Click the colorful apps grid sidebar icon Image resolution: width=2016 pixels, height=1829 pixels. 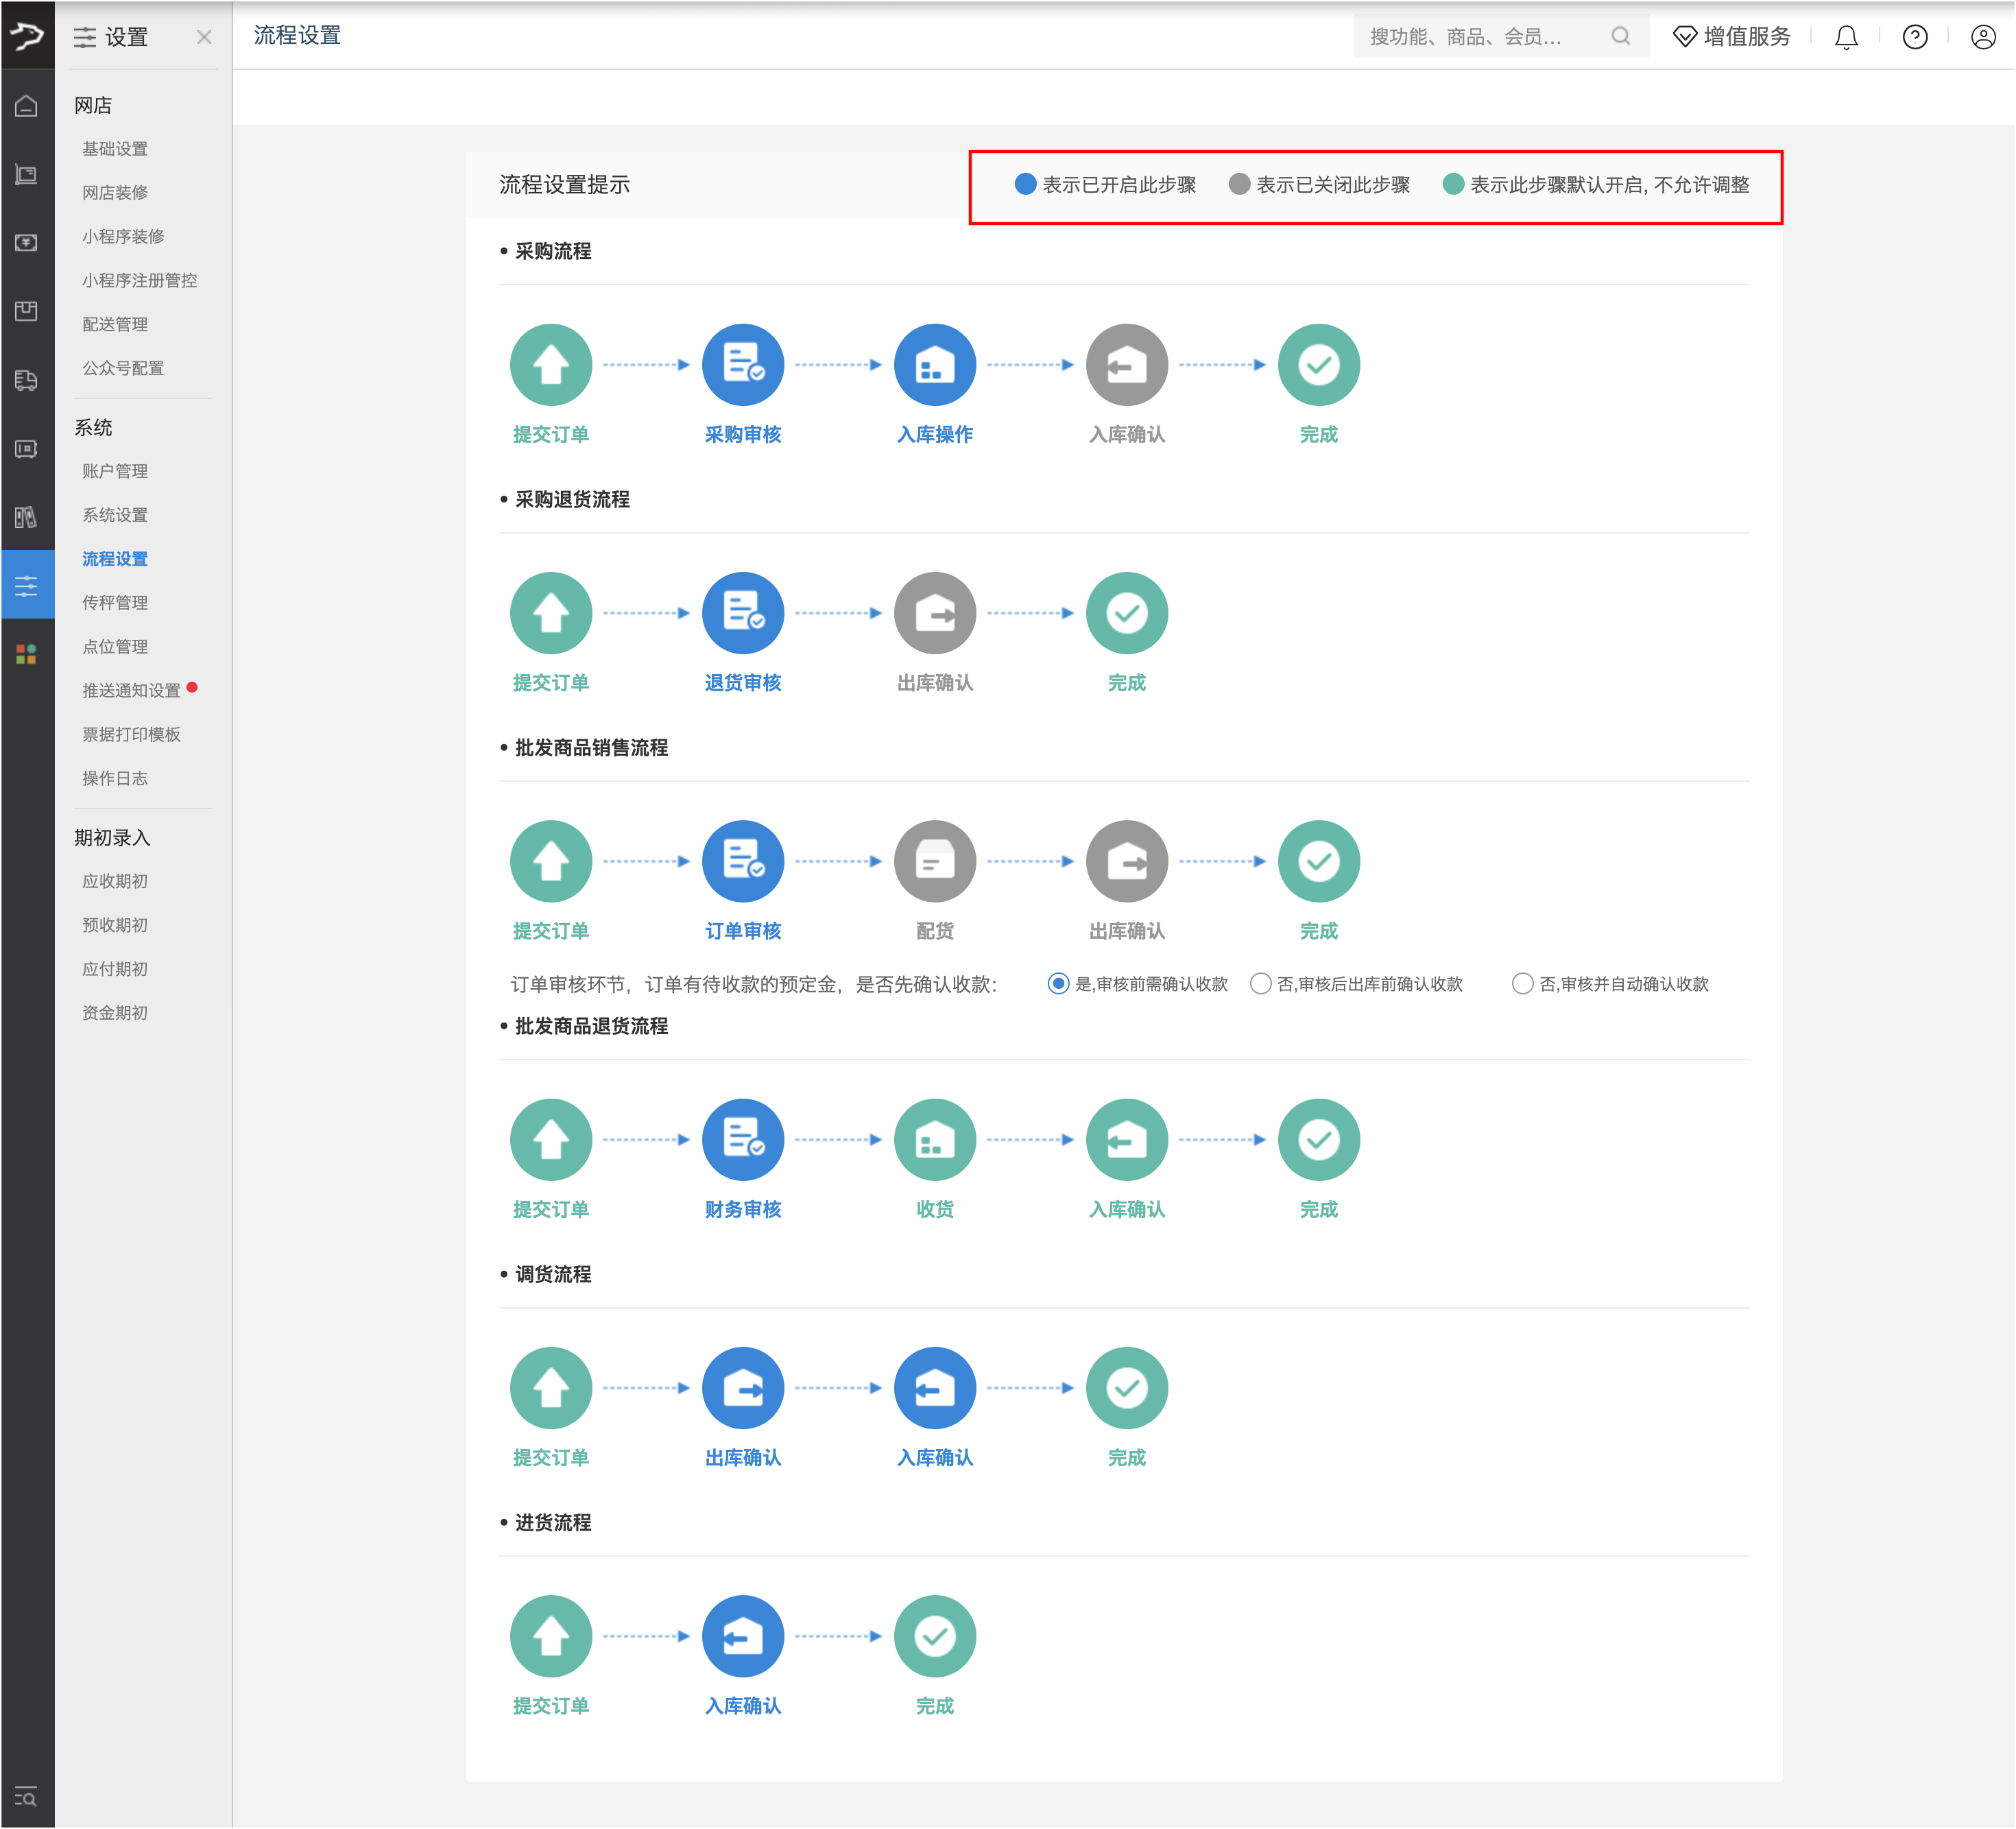tap(27, 654)
